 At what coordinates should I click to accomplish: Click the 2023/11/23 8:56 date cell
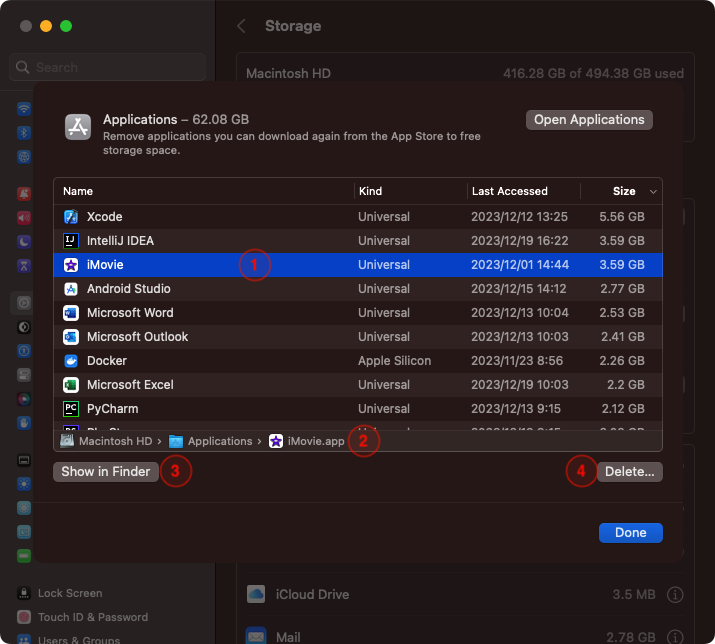[x=517, y=361]
